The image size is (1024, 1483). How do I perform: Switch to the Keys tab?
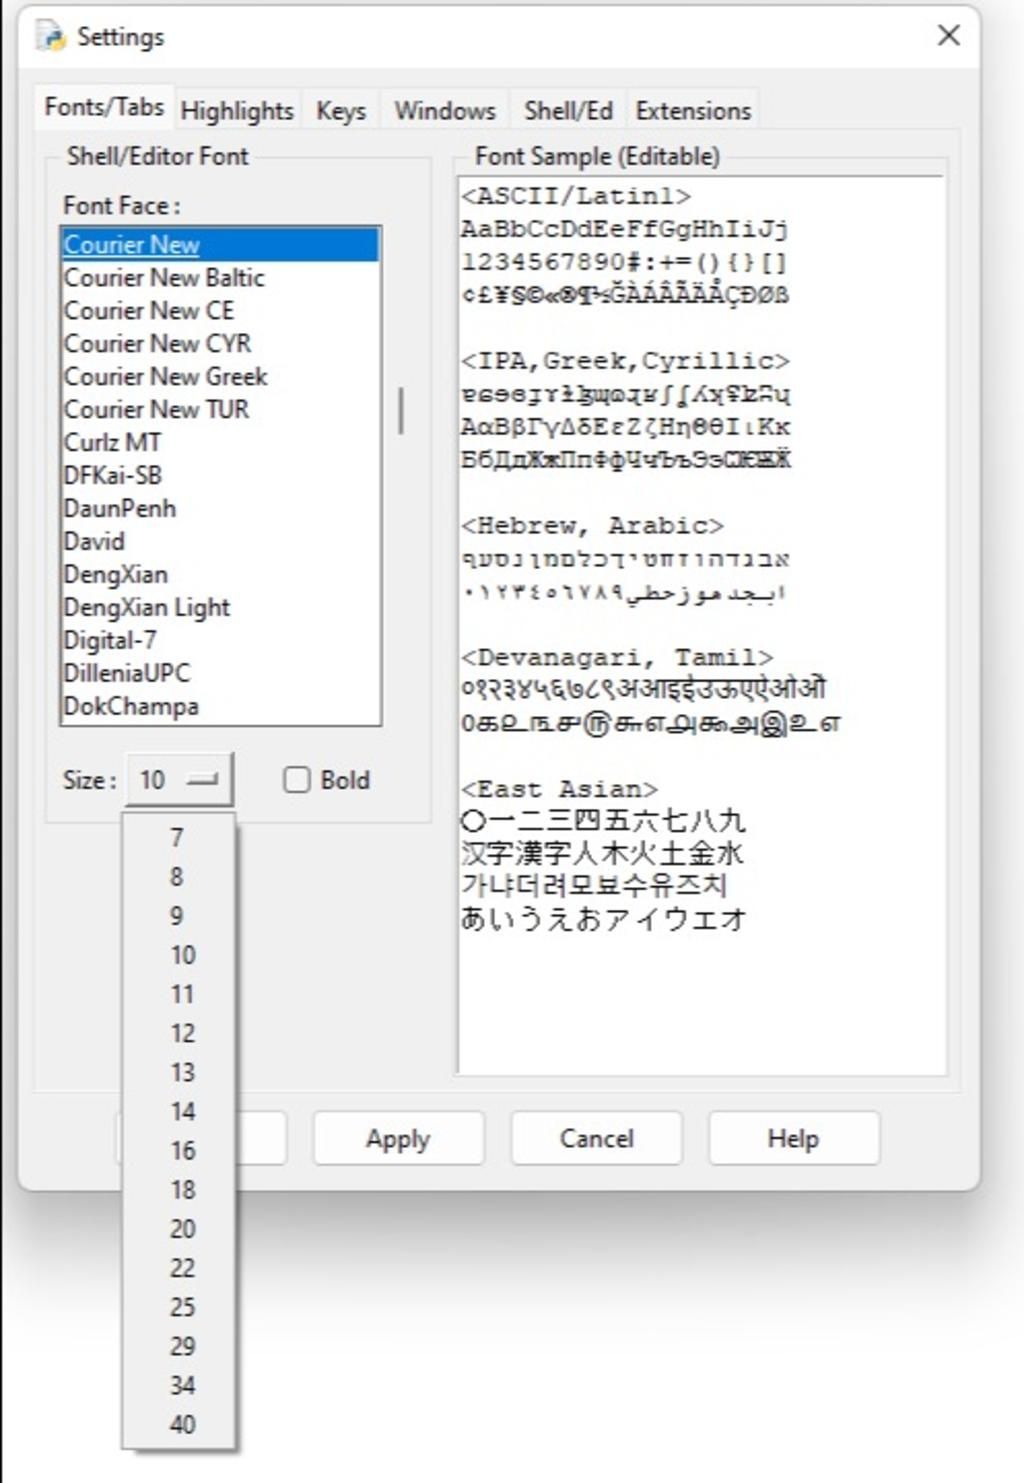tap(341, 111)
